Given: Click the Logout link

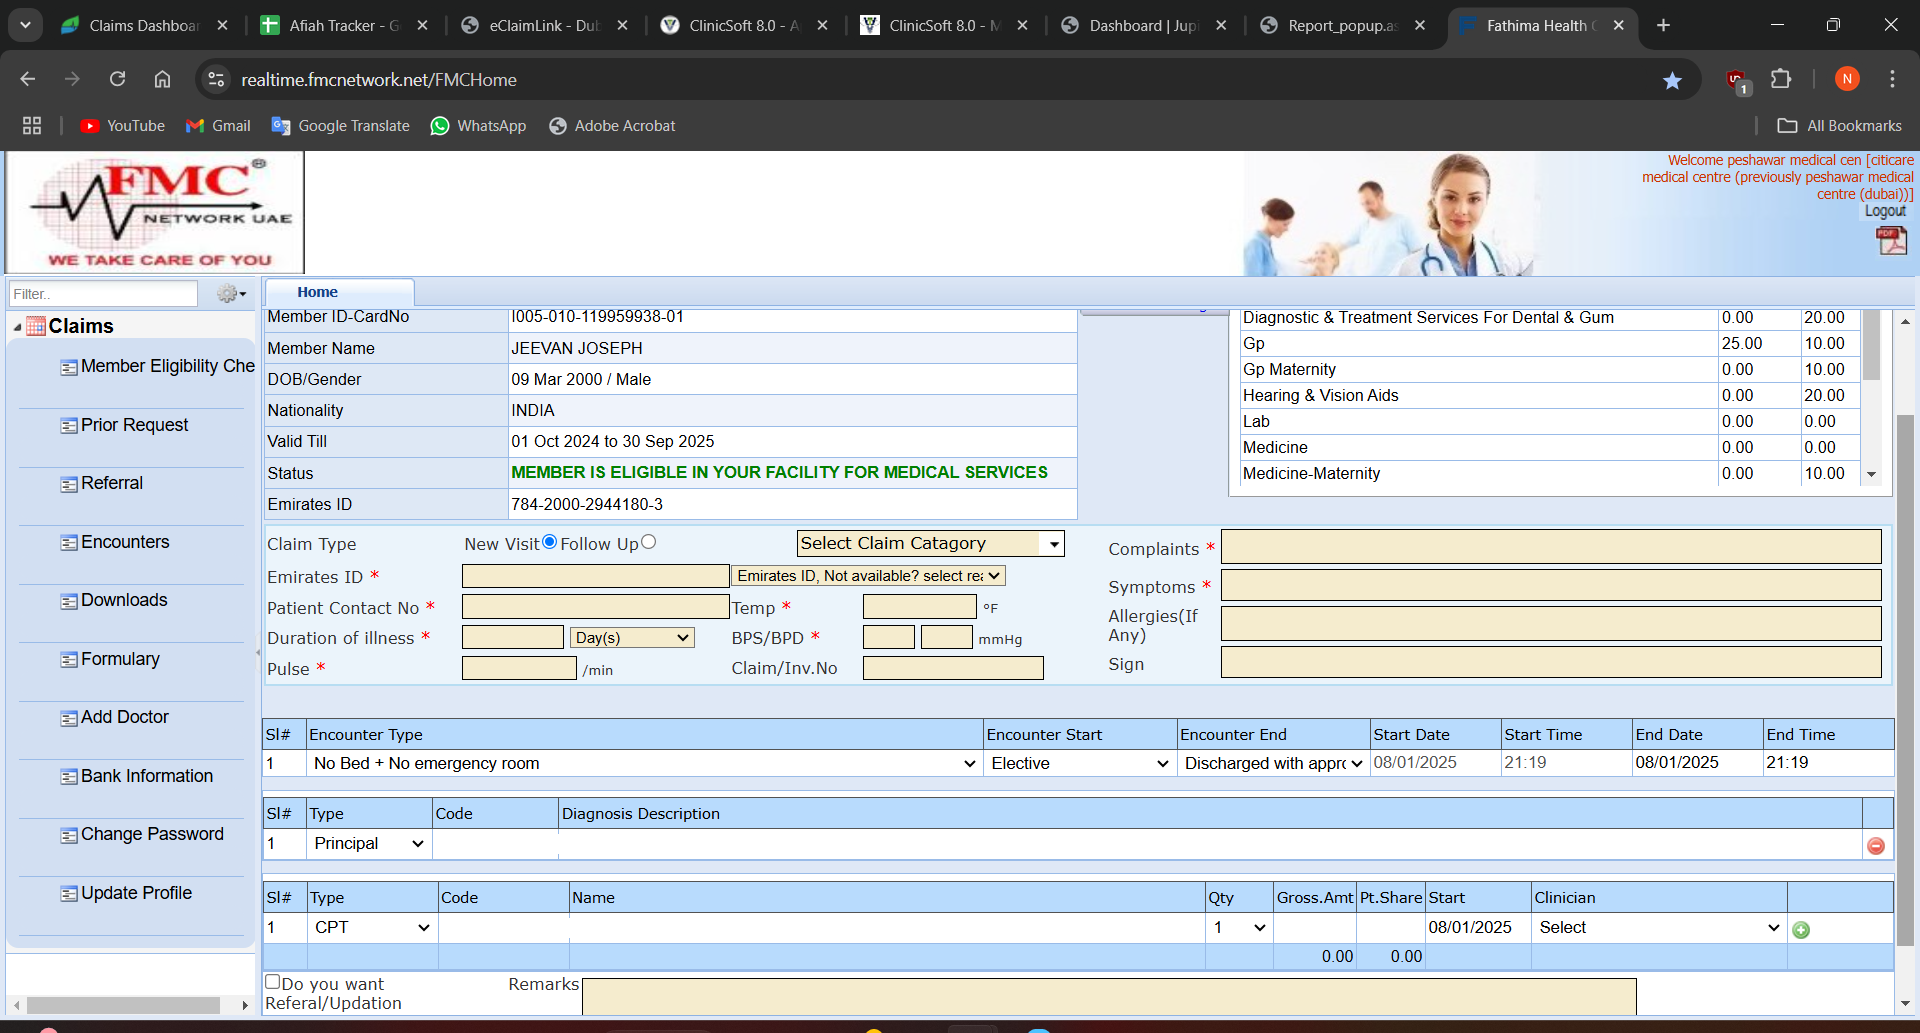Looking at the screenshot, I should pos(1885,211).
